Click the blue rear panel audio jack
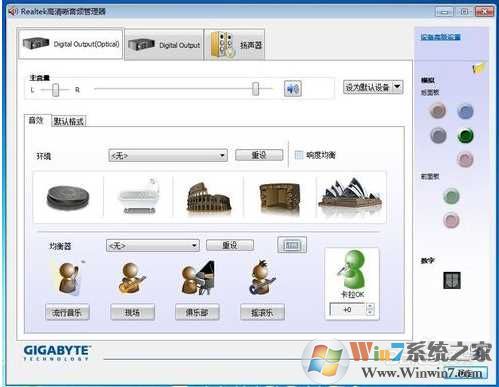 (x=465, y=111)
